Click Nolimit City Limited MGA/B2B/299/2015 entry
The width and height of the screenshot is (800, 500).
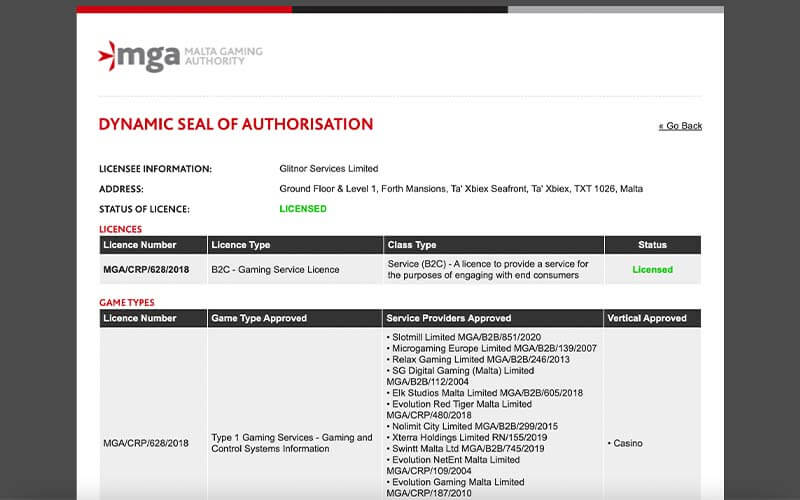[472, 426]
